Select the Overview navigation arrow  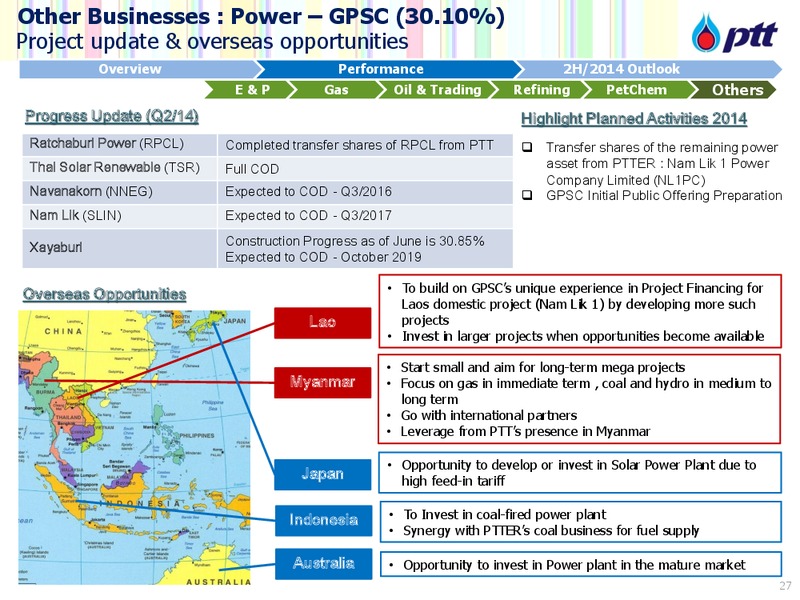point(138,69)
